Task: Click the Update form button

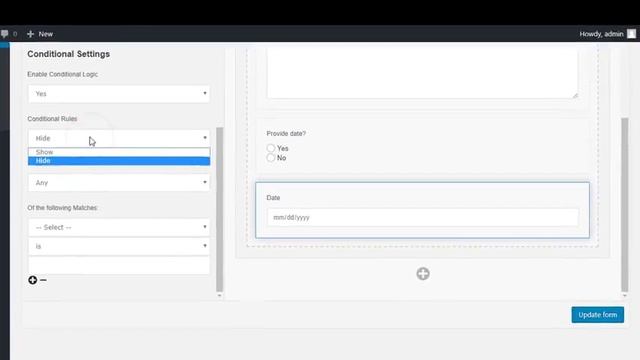Action: 598,315
